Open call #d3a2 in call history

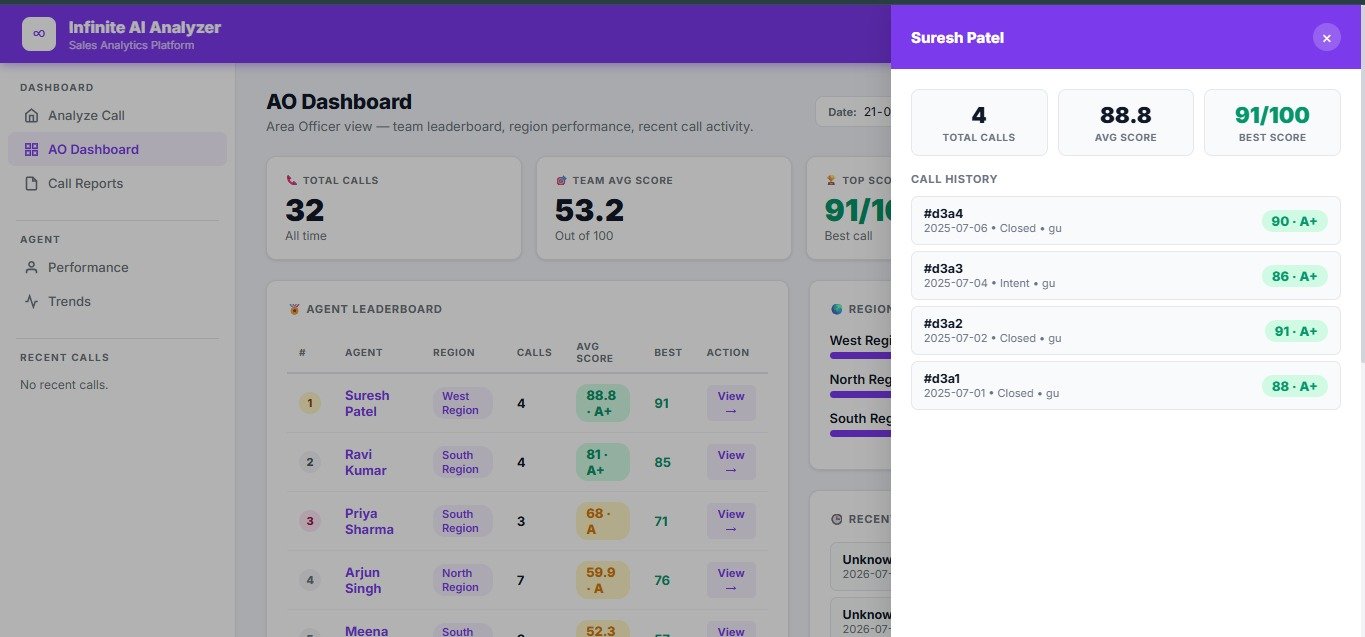point(1125,330)
